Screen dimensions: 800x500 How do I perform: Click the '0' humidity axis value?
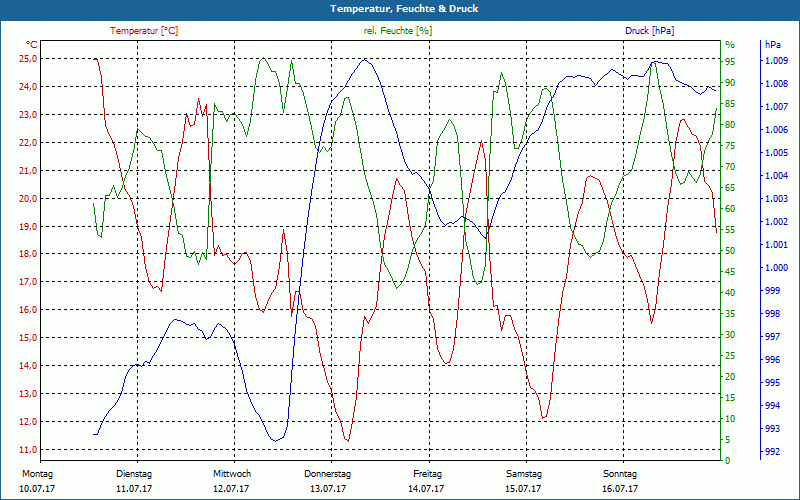click(728, 461)
